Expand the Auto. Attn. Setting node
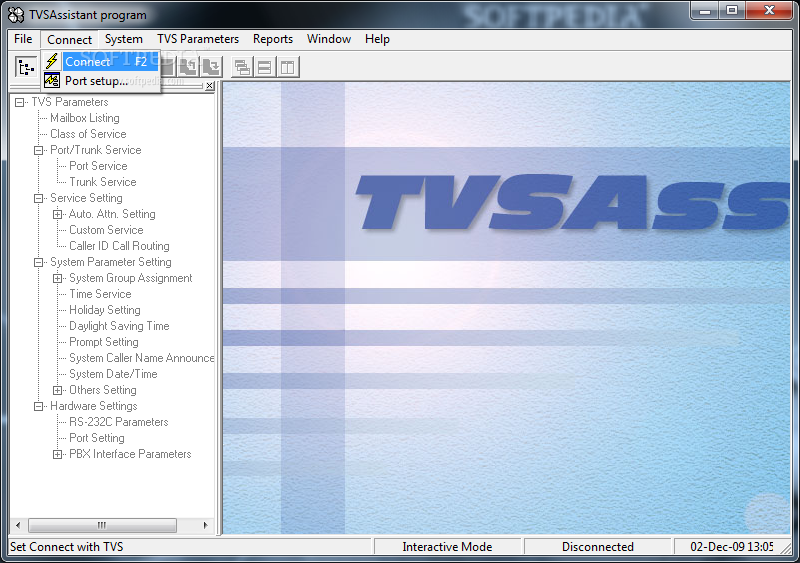Viewport: 800px width, 563px height. pyautogui.click(x=58, y=214)
